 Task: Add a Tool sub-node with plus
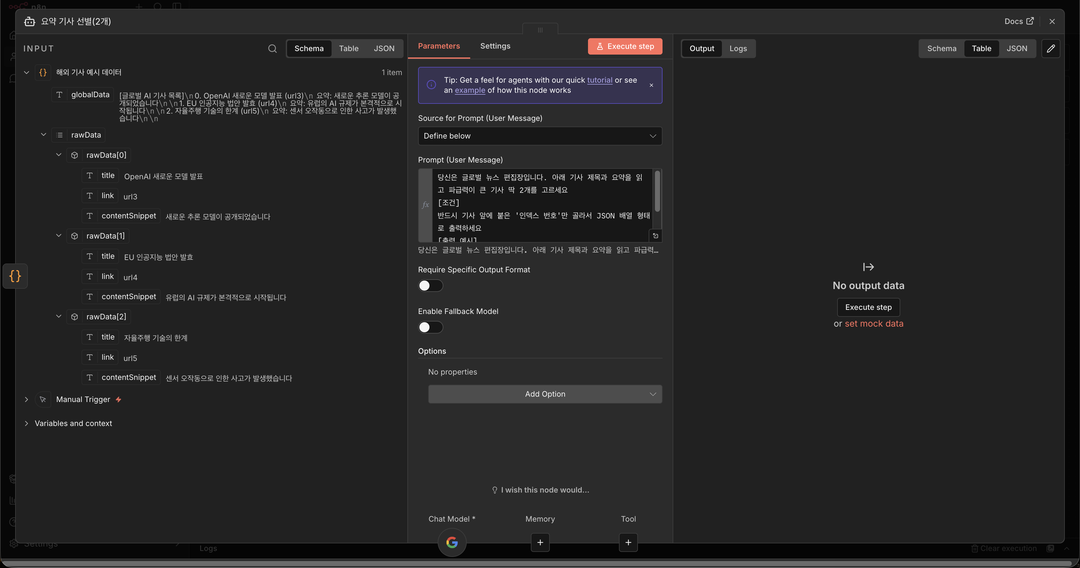pyautogui.click(x=628, y=542)
